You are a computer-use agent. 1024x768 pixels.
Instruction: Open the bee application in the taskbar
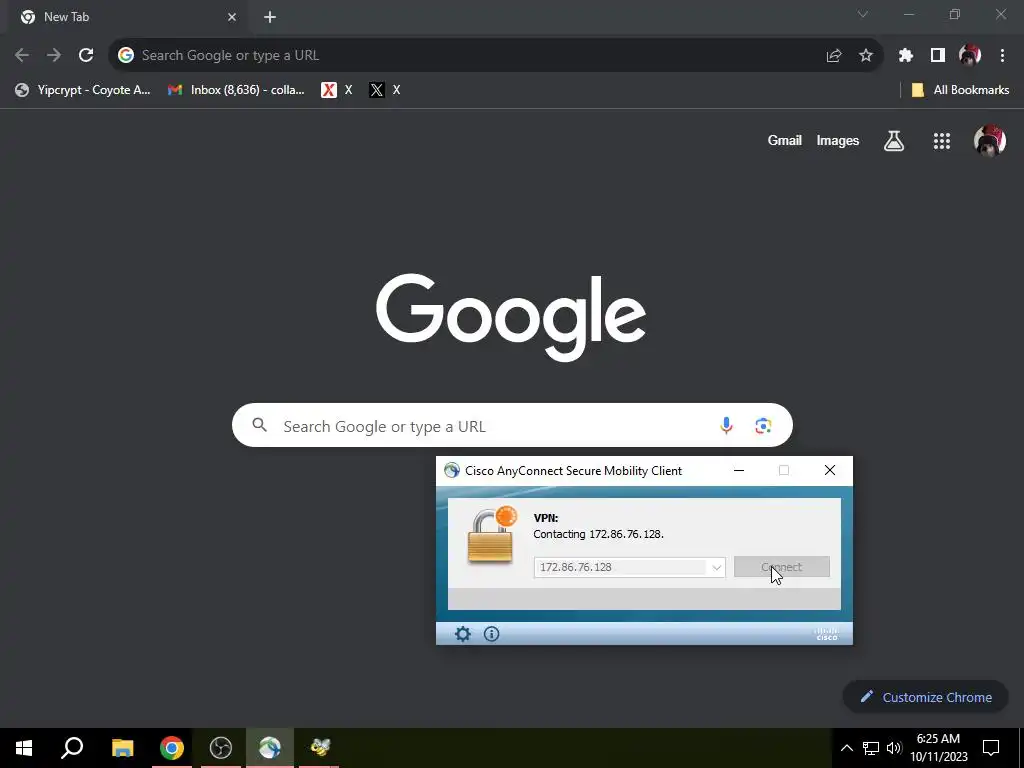319,748
